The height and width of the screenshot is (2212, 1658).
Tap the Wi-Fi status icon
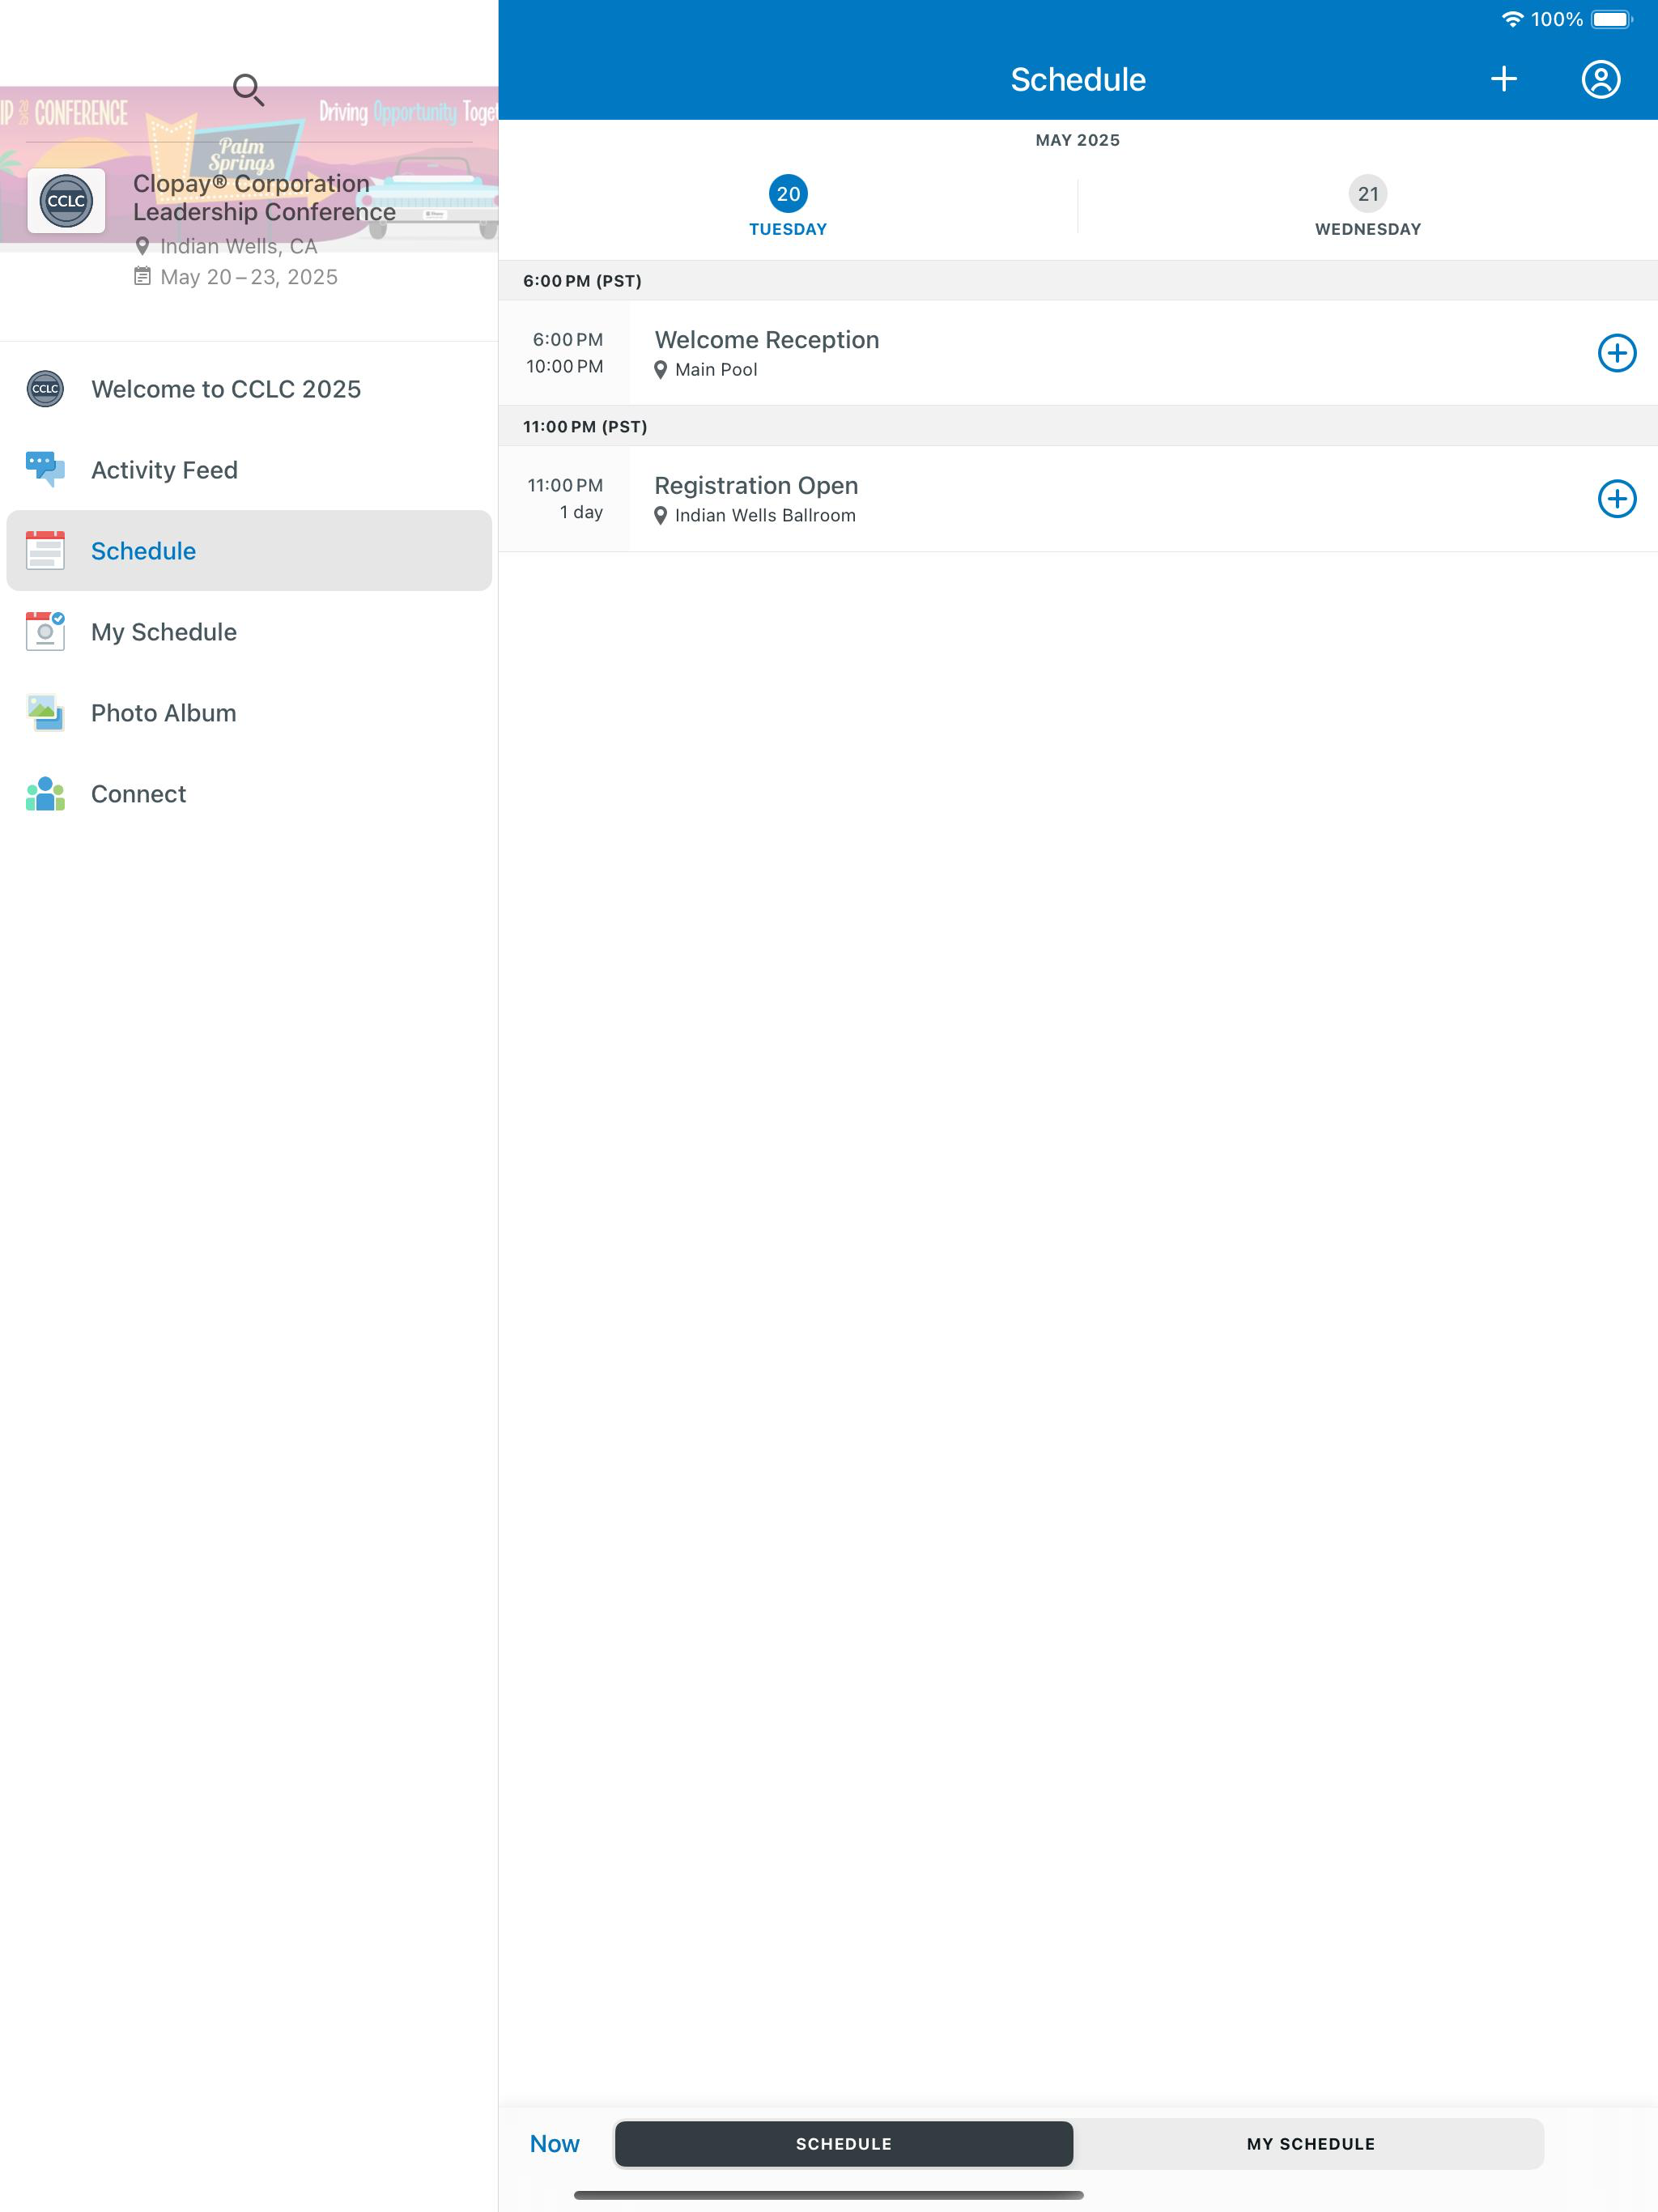[1512, 19]
